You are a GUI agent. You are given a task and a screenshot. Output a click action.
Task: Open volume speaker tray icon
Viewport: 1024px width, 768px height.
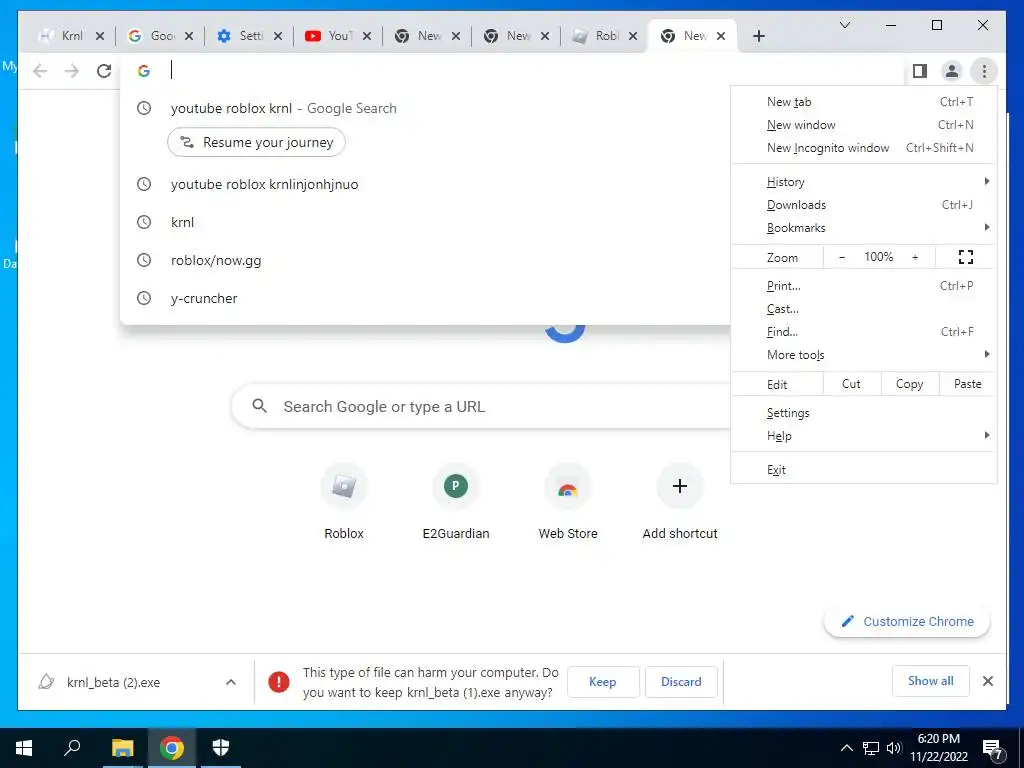(894, 748)
